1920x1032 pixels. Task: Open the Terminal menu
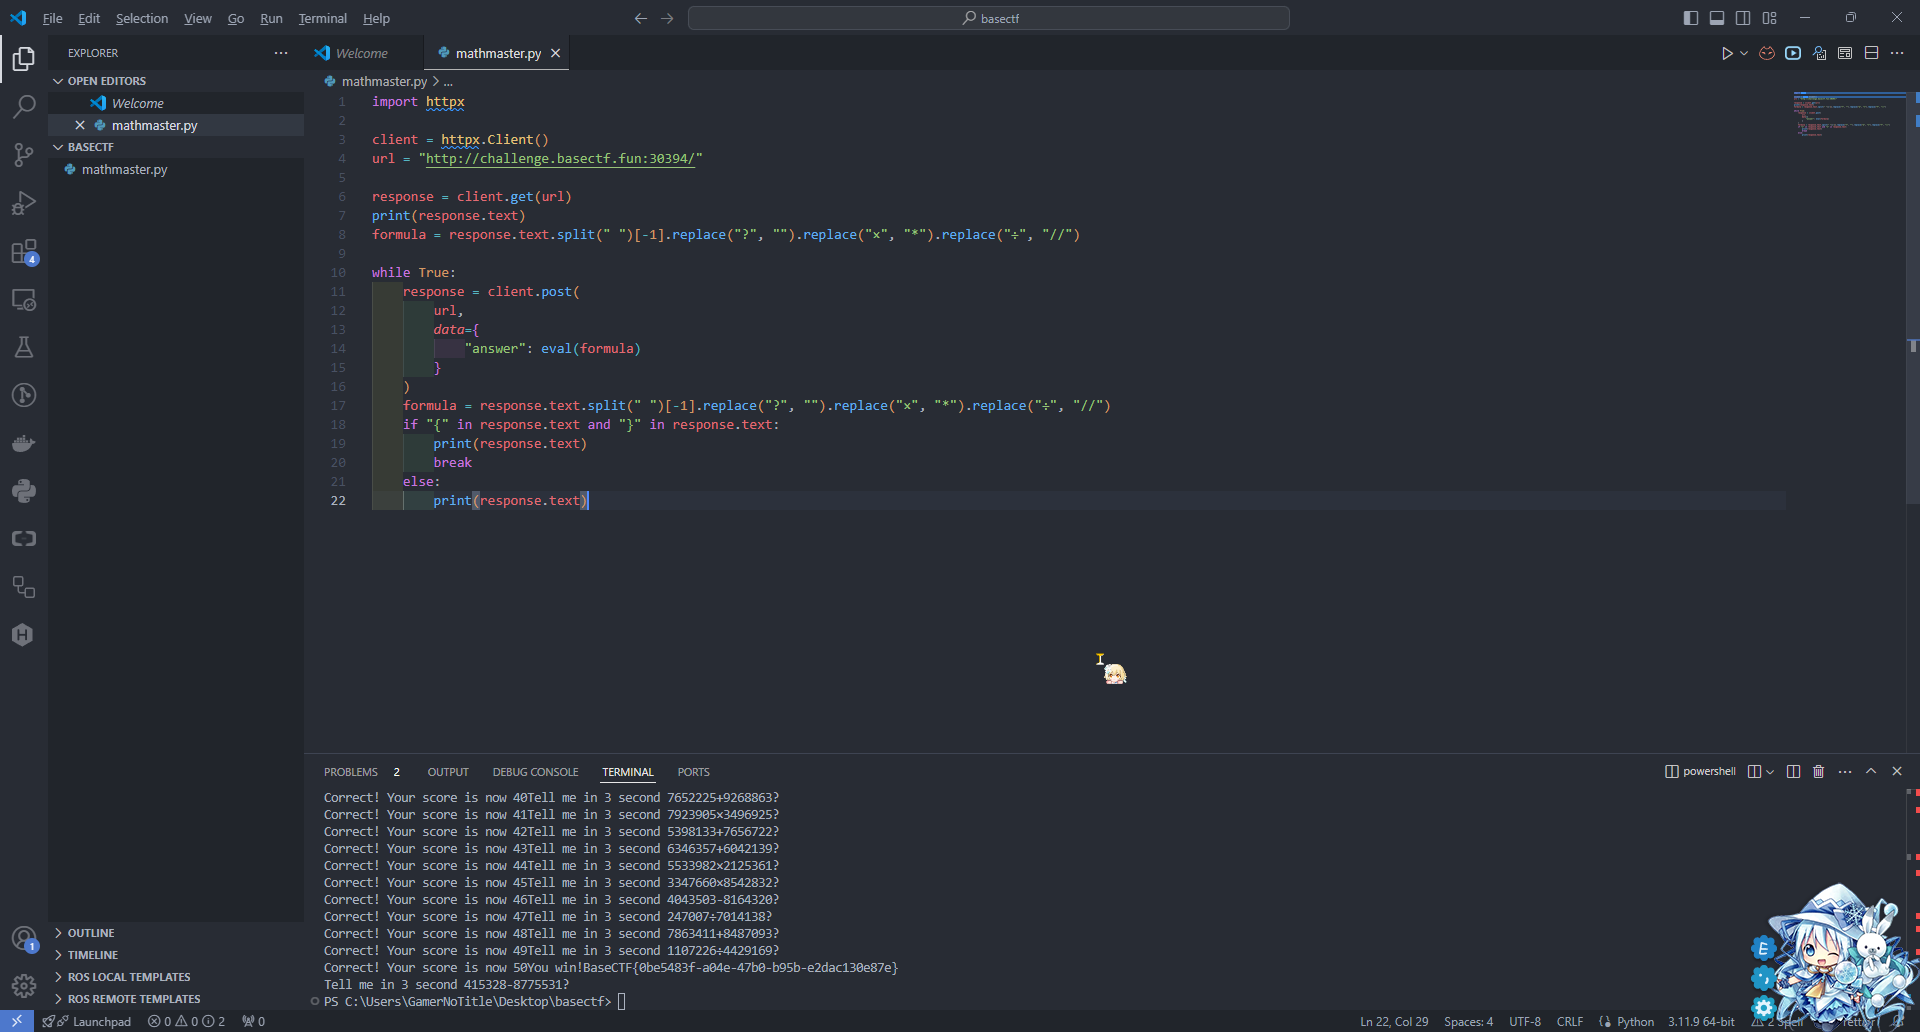click(x=322, y=18)
